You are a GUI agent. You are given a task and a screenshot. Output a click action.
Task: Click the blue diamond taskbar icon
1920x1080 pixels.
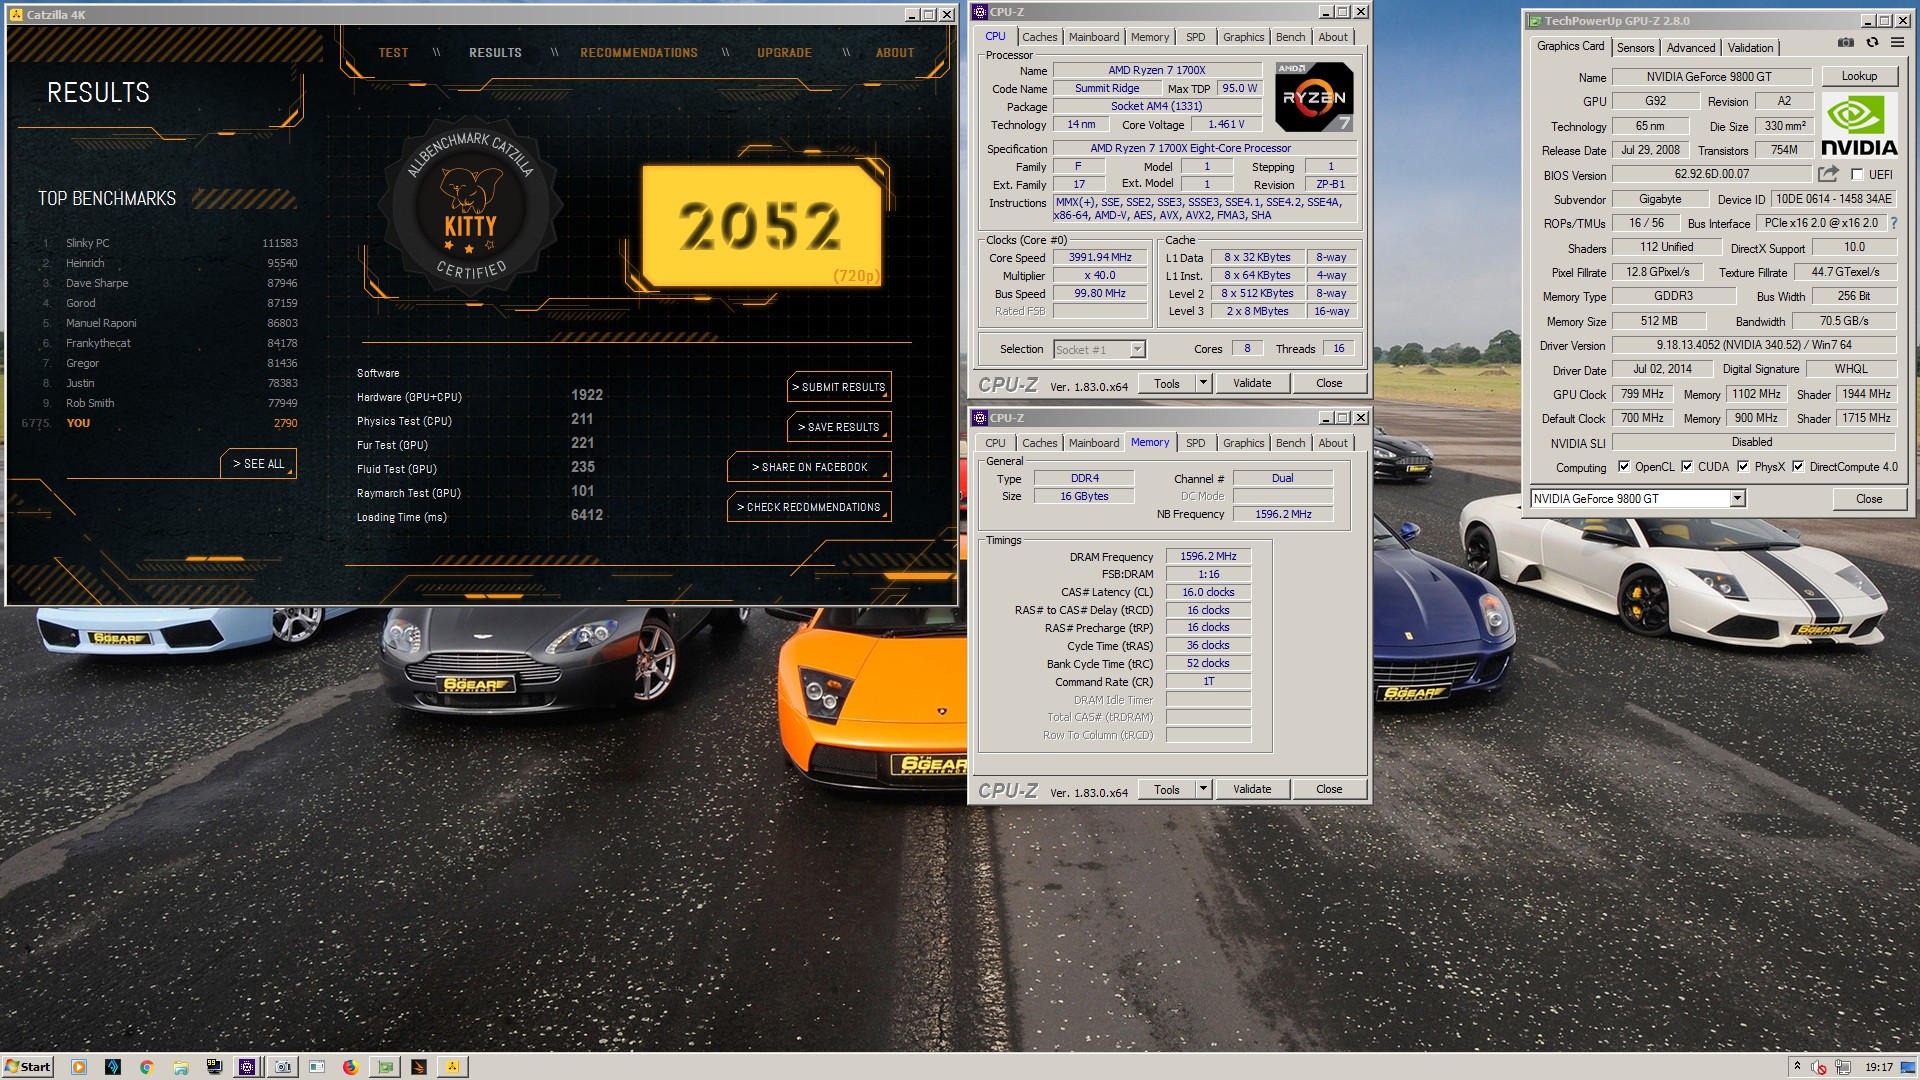pos(113,1067)
